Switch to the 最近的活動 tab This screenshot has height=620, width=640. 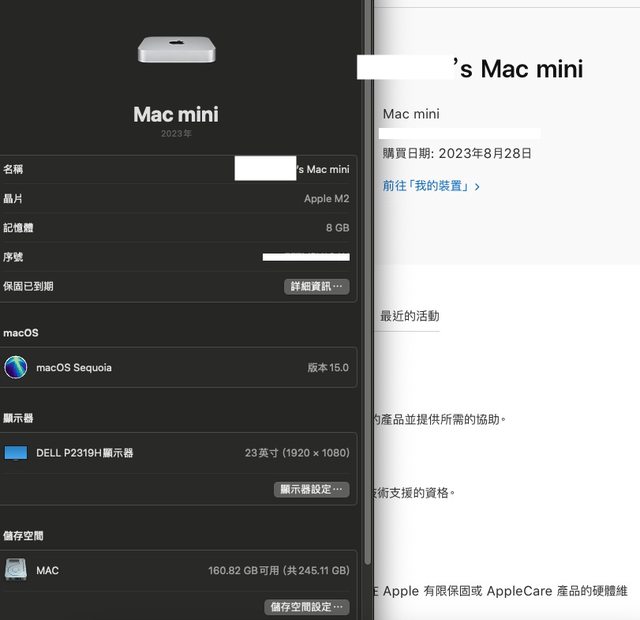[409, 316]
